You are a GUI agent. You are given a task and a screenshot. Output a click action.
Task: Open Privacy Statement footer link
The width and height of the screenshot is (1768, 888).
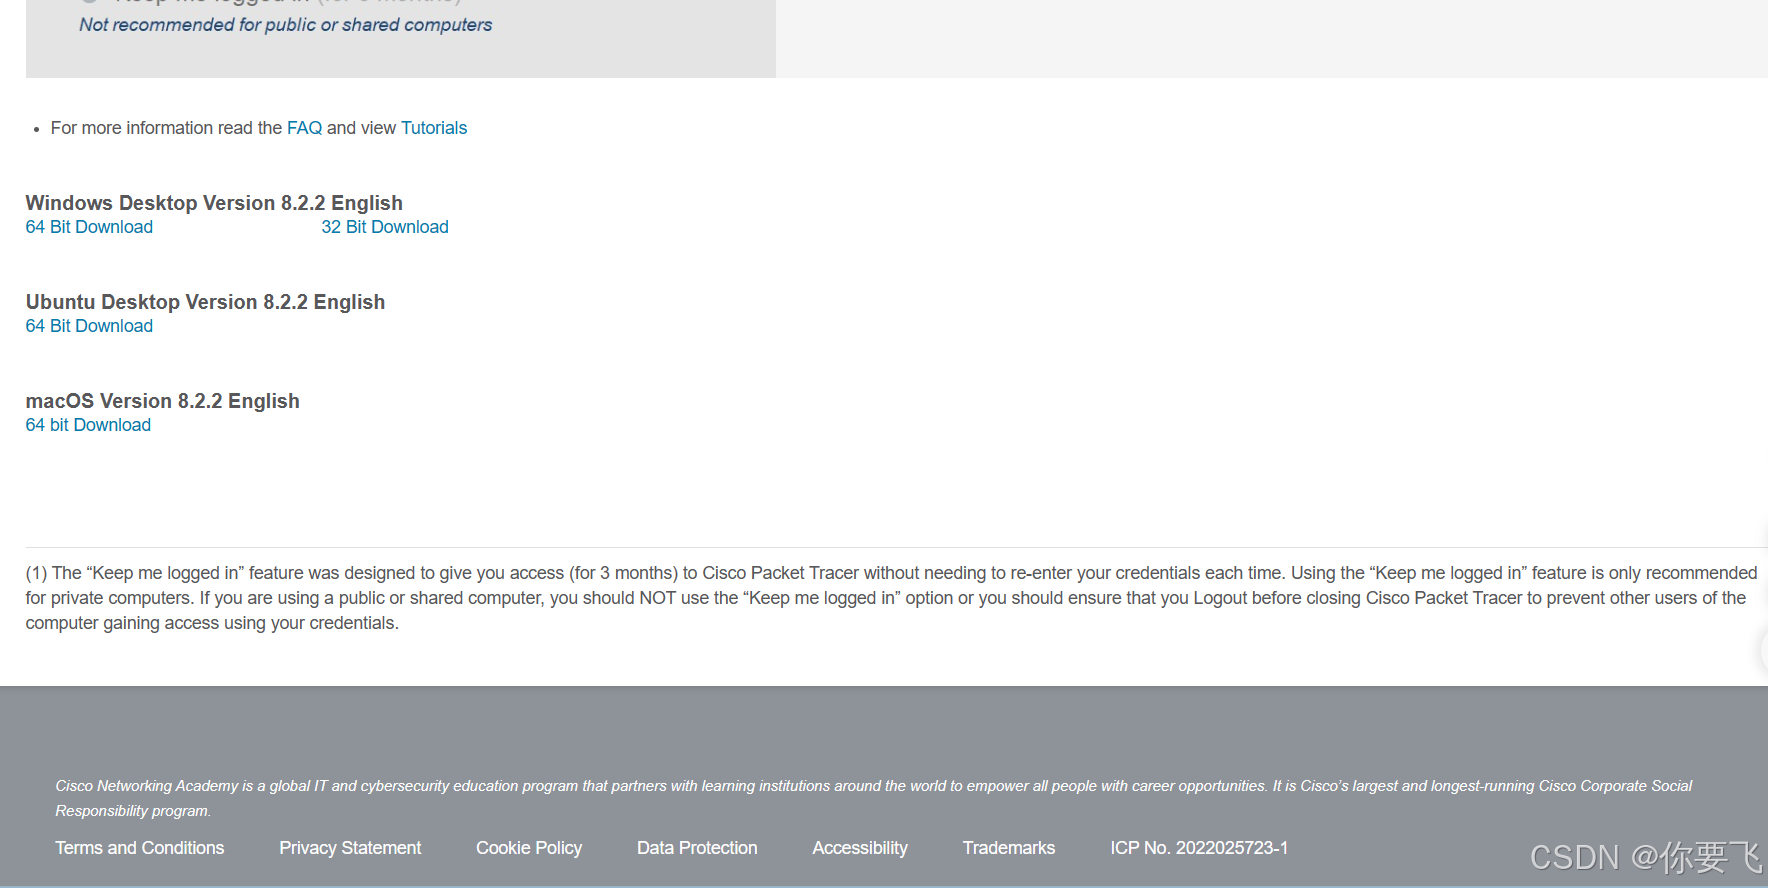[350, 848]
